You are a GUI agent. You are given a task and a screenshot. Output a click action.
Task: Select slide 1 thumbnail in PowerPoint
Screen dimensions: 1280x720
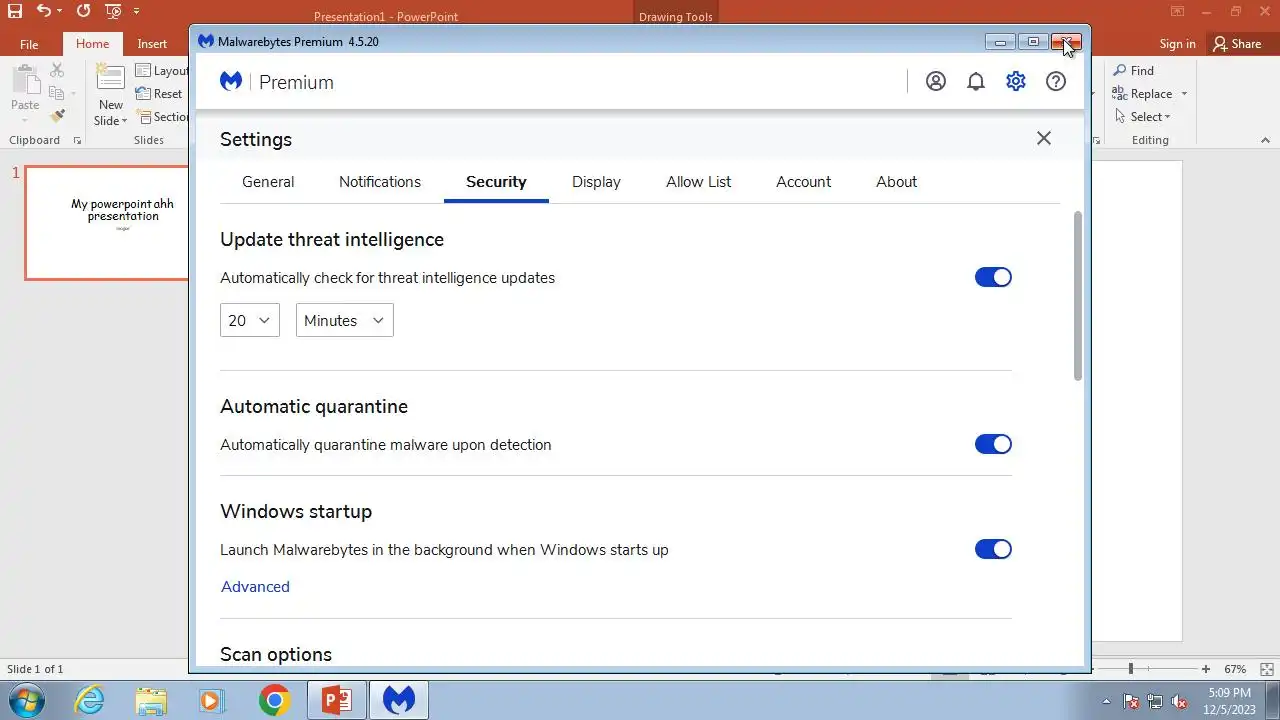pos(107,223)
